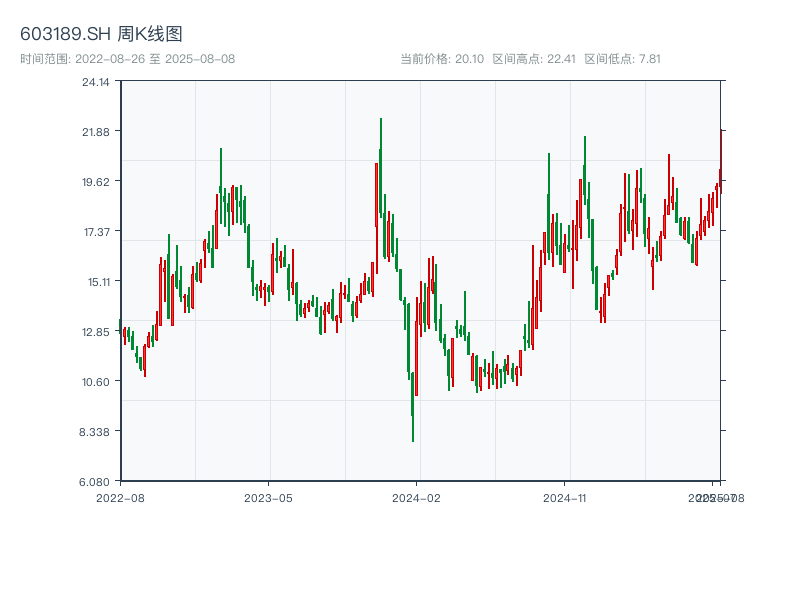Click the chart title 603189.SH 周K线图
The height and width of the screenshot is (600, 800).
point(101,34)
